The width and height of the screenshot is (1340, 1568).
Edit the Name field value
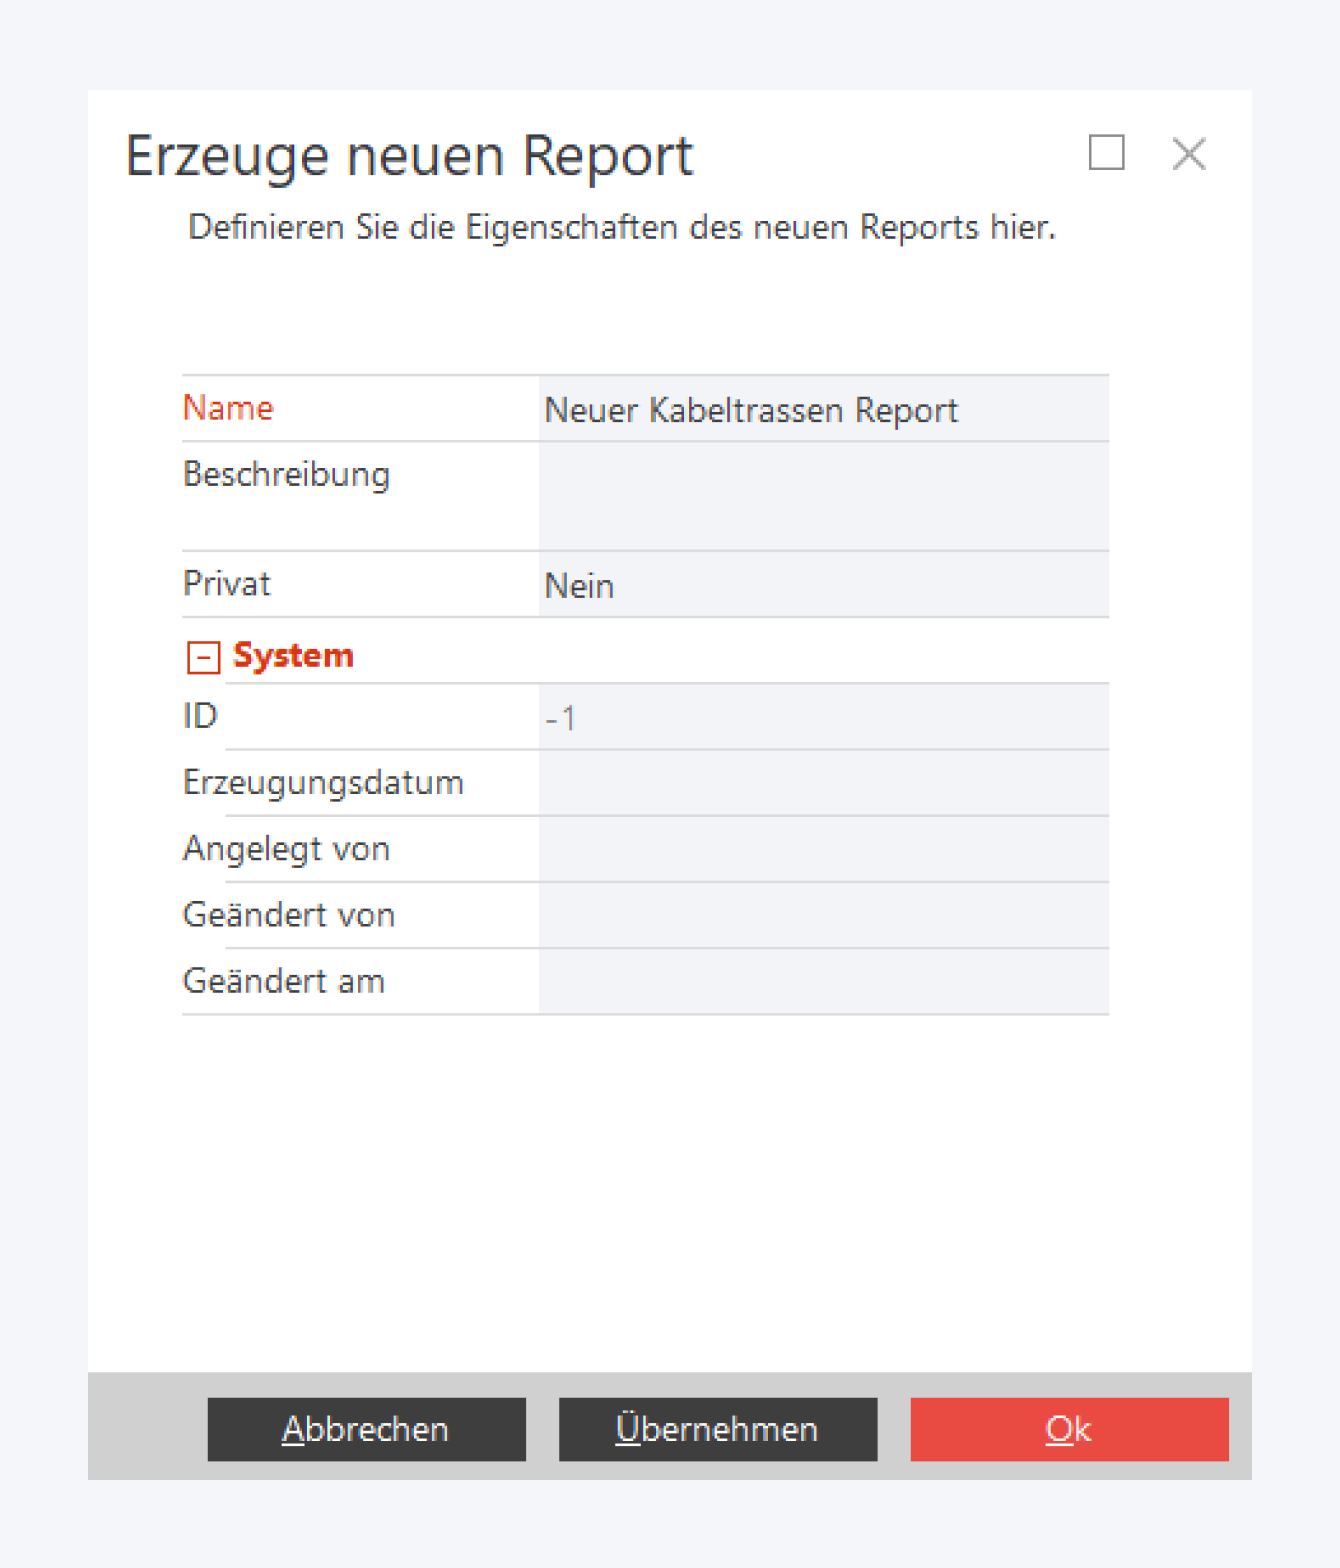click(x=822, y=410)
